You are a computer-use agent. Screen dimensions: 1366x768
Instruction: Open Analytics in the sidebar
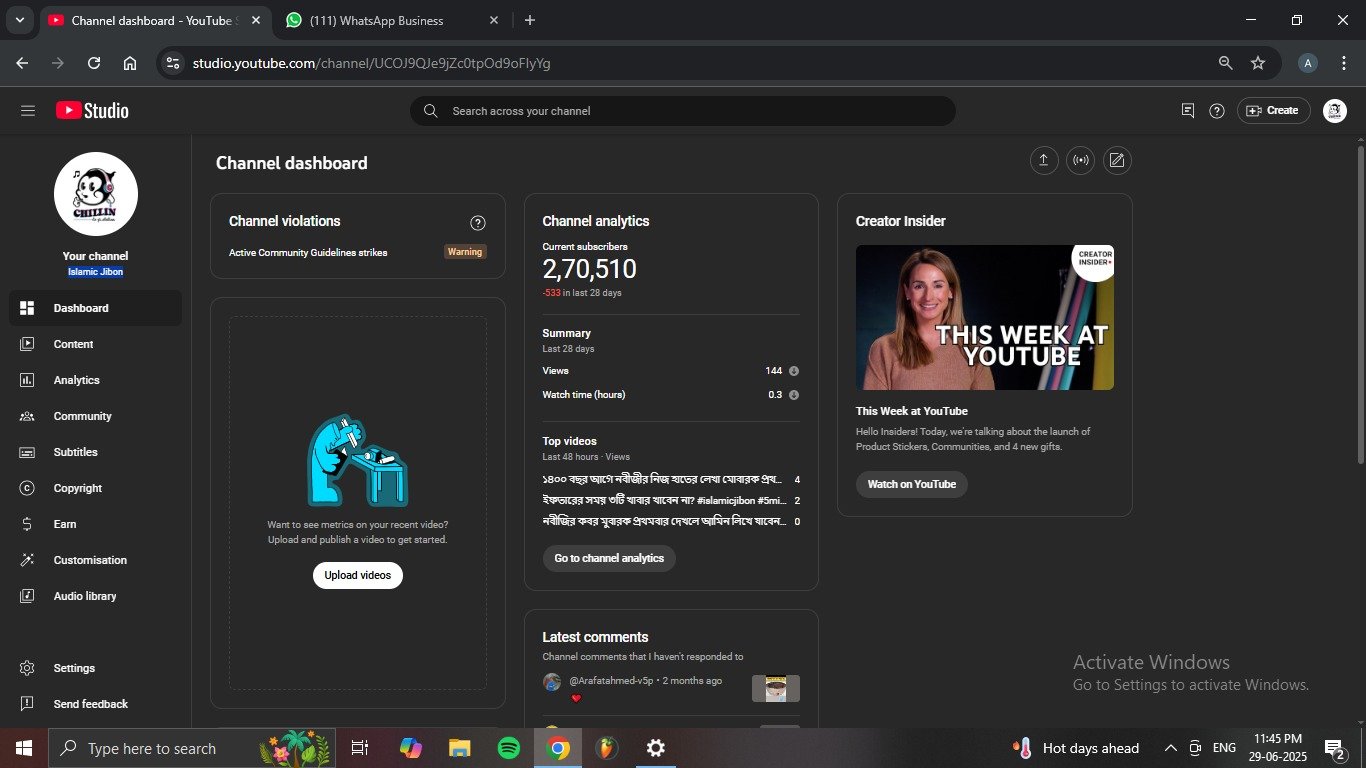95,380
